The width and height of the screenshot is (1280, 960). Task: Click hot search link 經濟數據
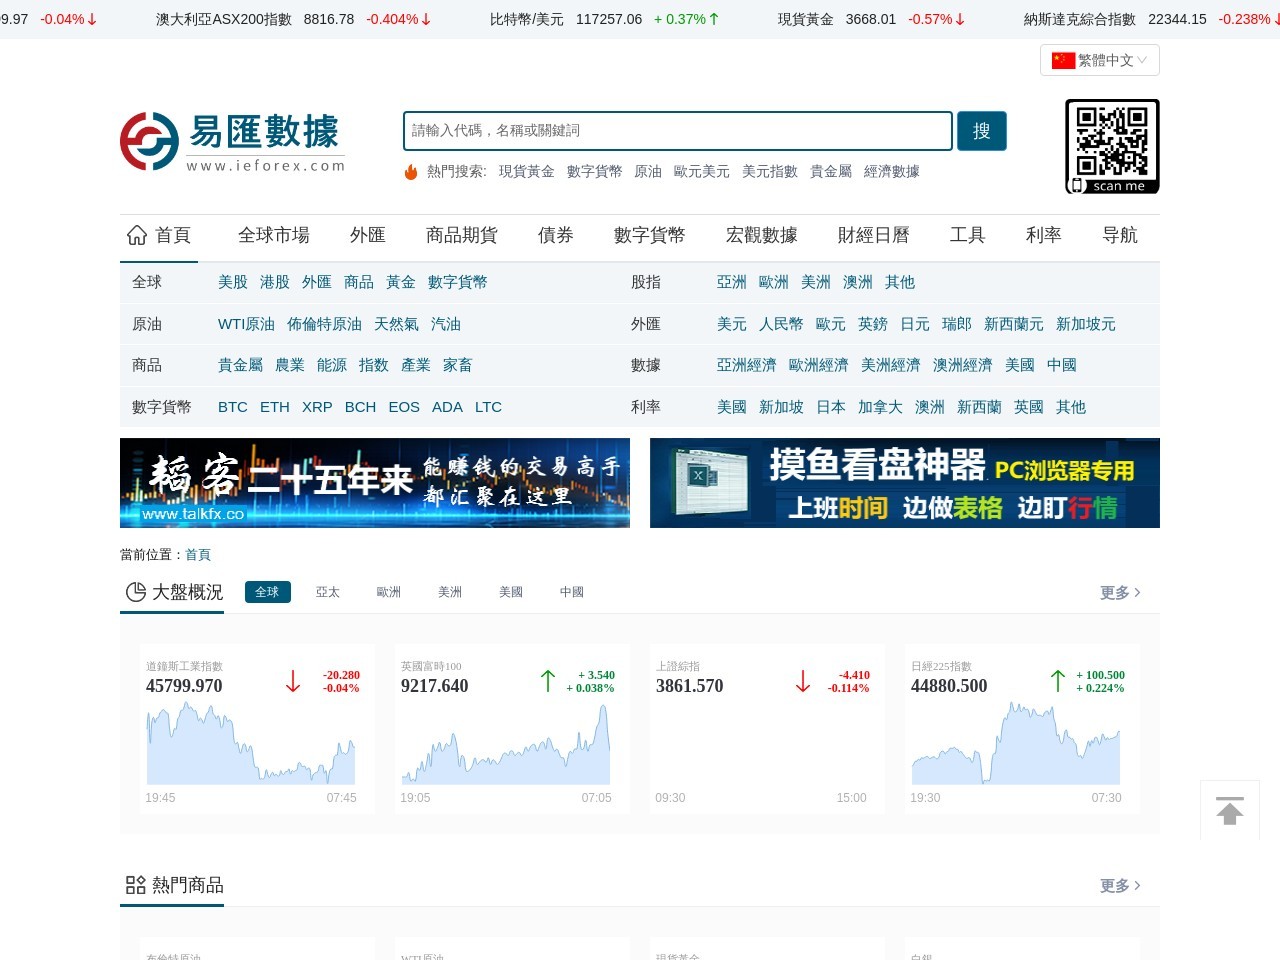point(892,172)
